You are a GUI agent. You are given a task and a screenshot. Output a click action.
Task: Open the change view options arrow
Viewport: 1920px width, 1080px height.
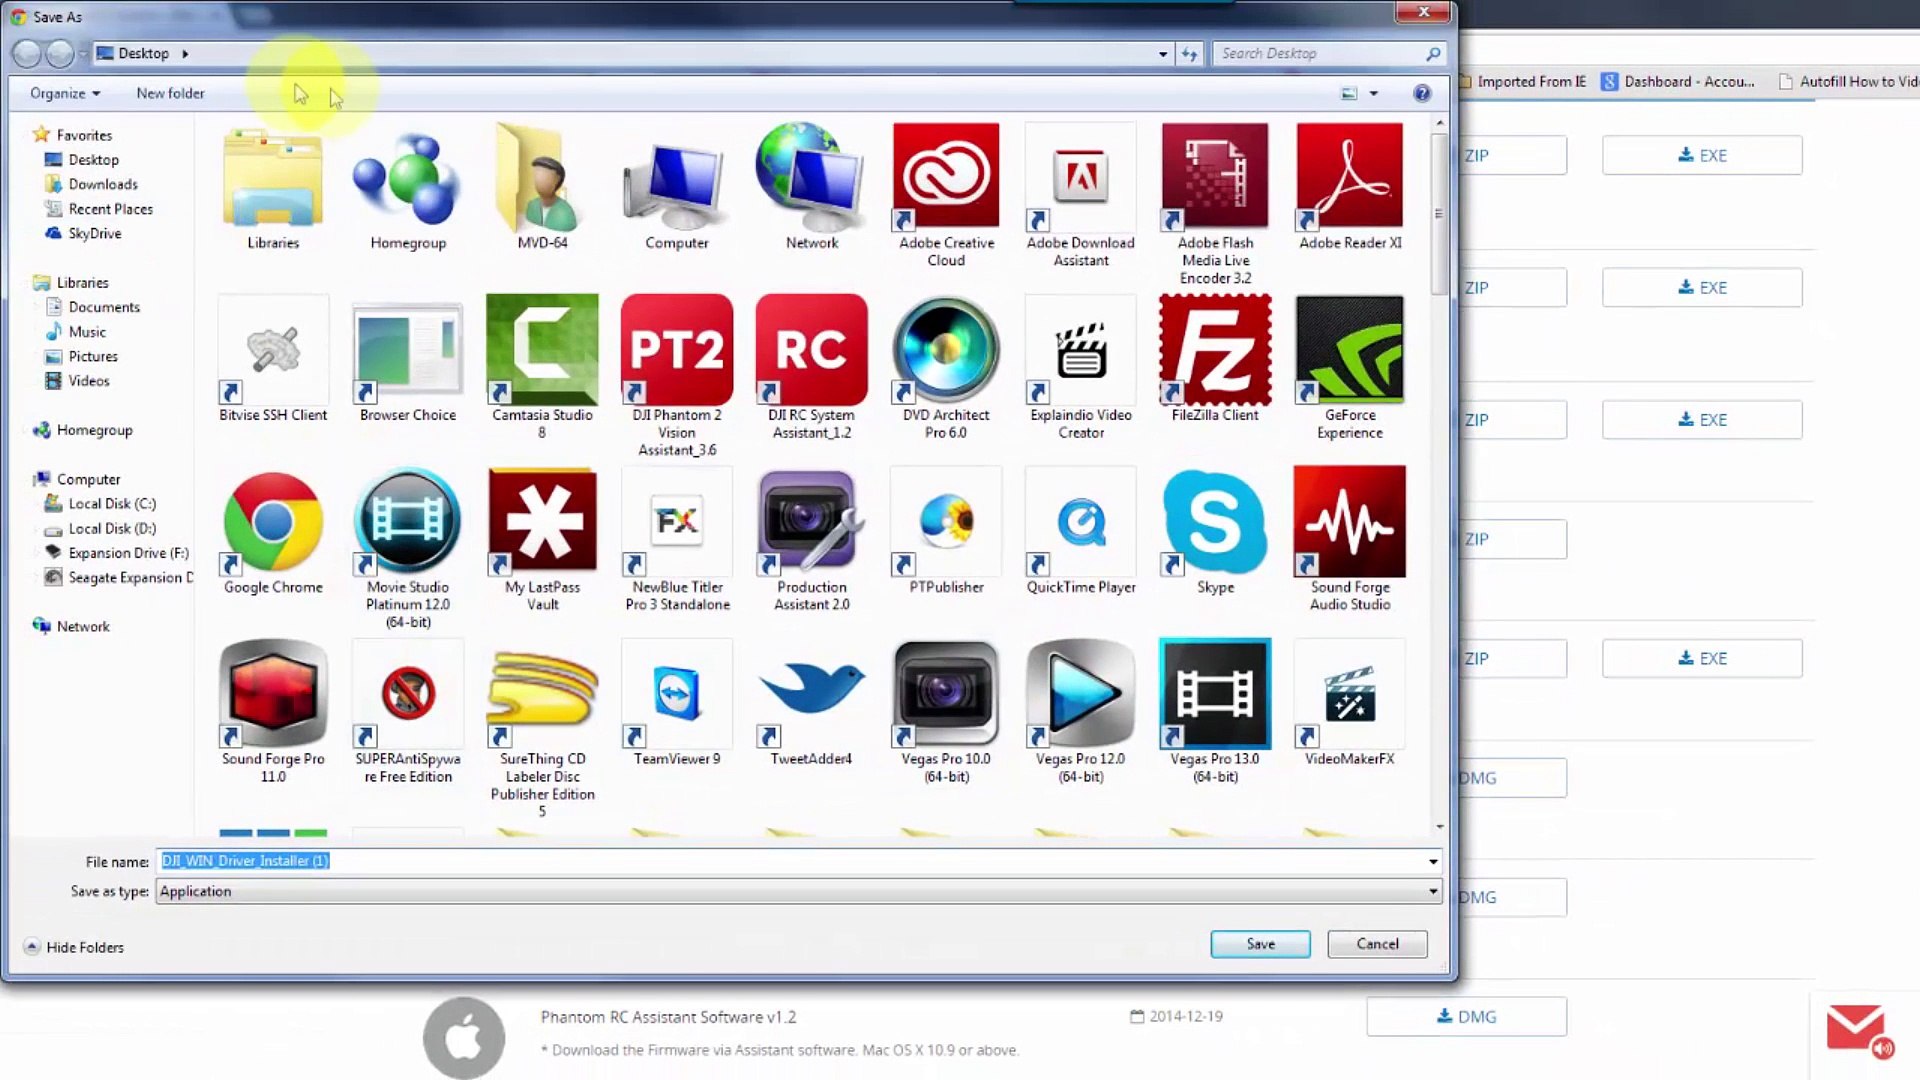click(x=1374, y=93)
